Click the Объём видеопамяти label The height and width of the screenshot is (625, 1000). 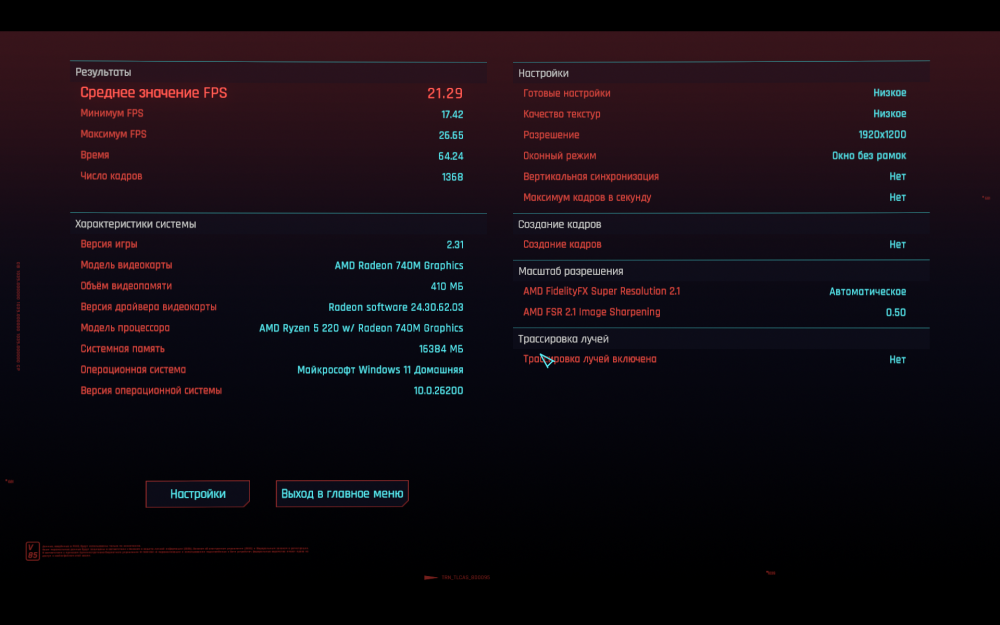click(x=126, y=286)
